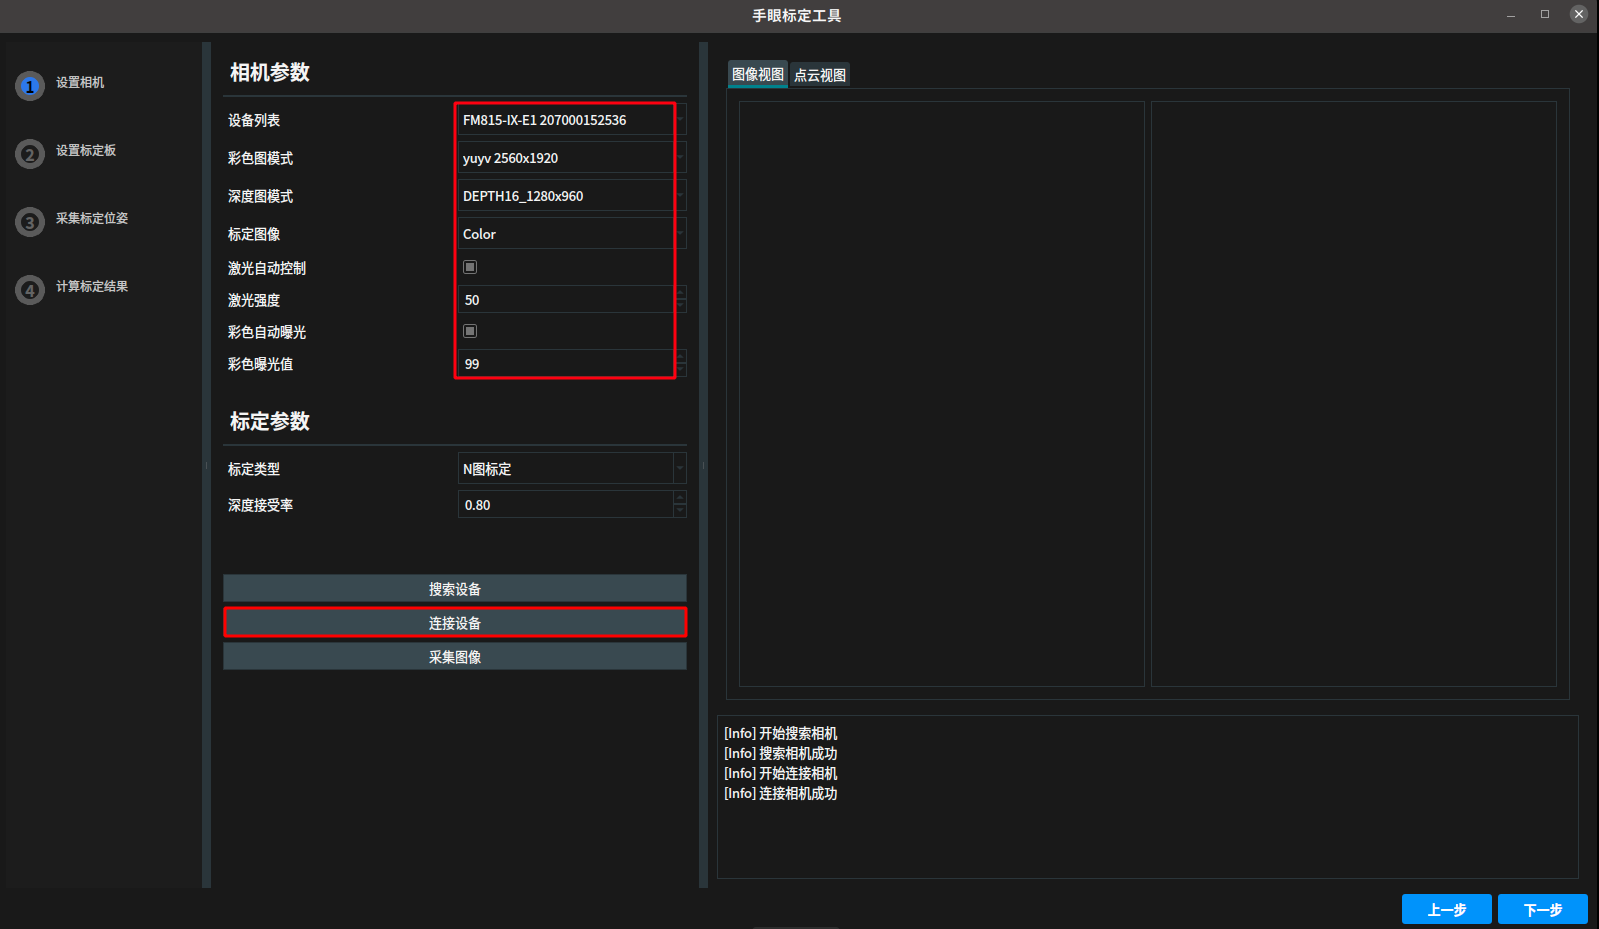
Task: Select the 设置相机 step label
Action: click(80, 82)
